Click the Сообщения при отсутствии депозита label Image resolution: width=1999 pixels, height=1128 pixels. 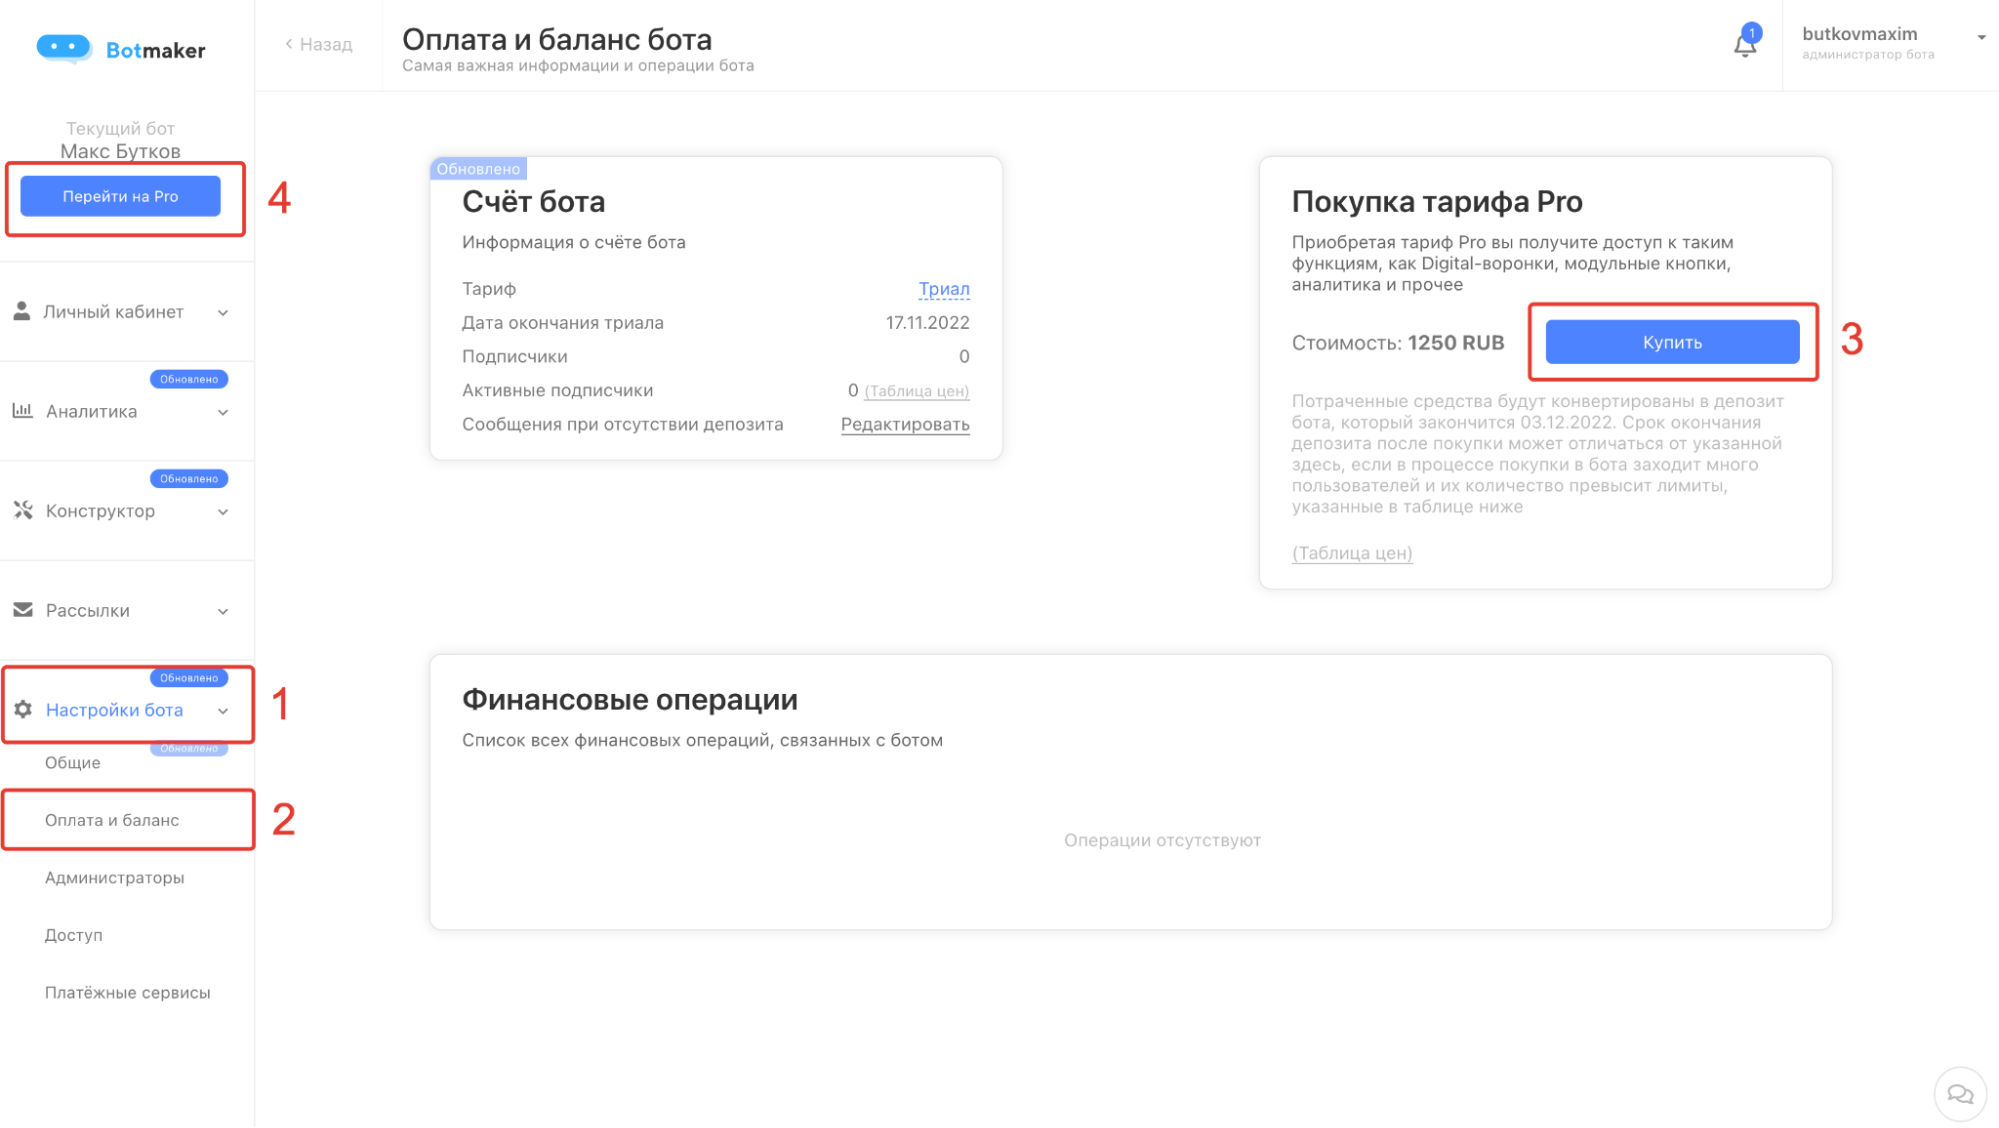(x=622, y=424)
